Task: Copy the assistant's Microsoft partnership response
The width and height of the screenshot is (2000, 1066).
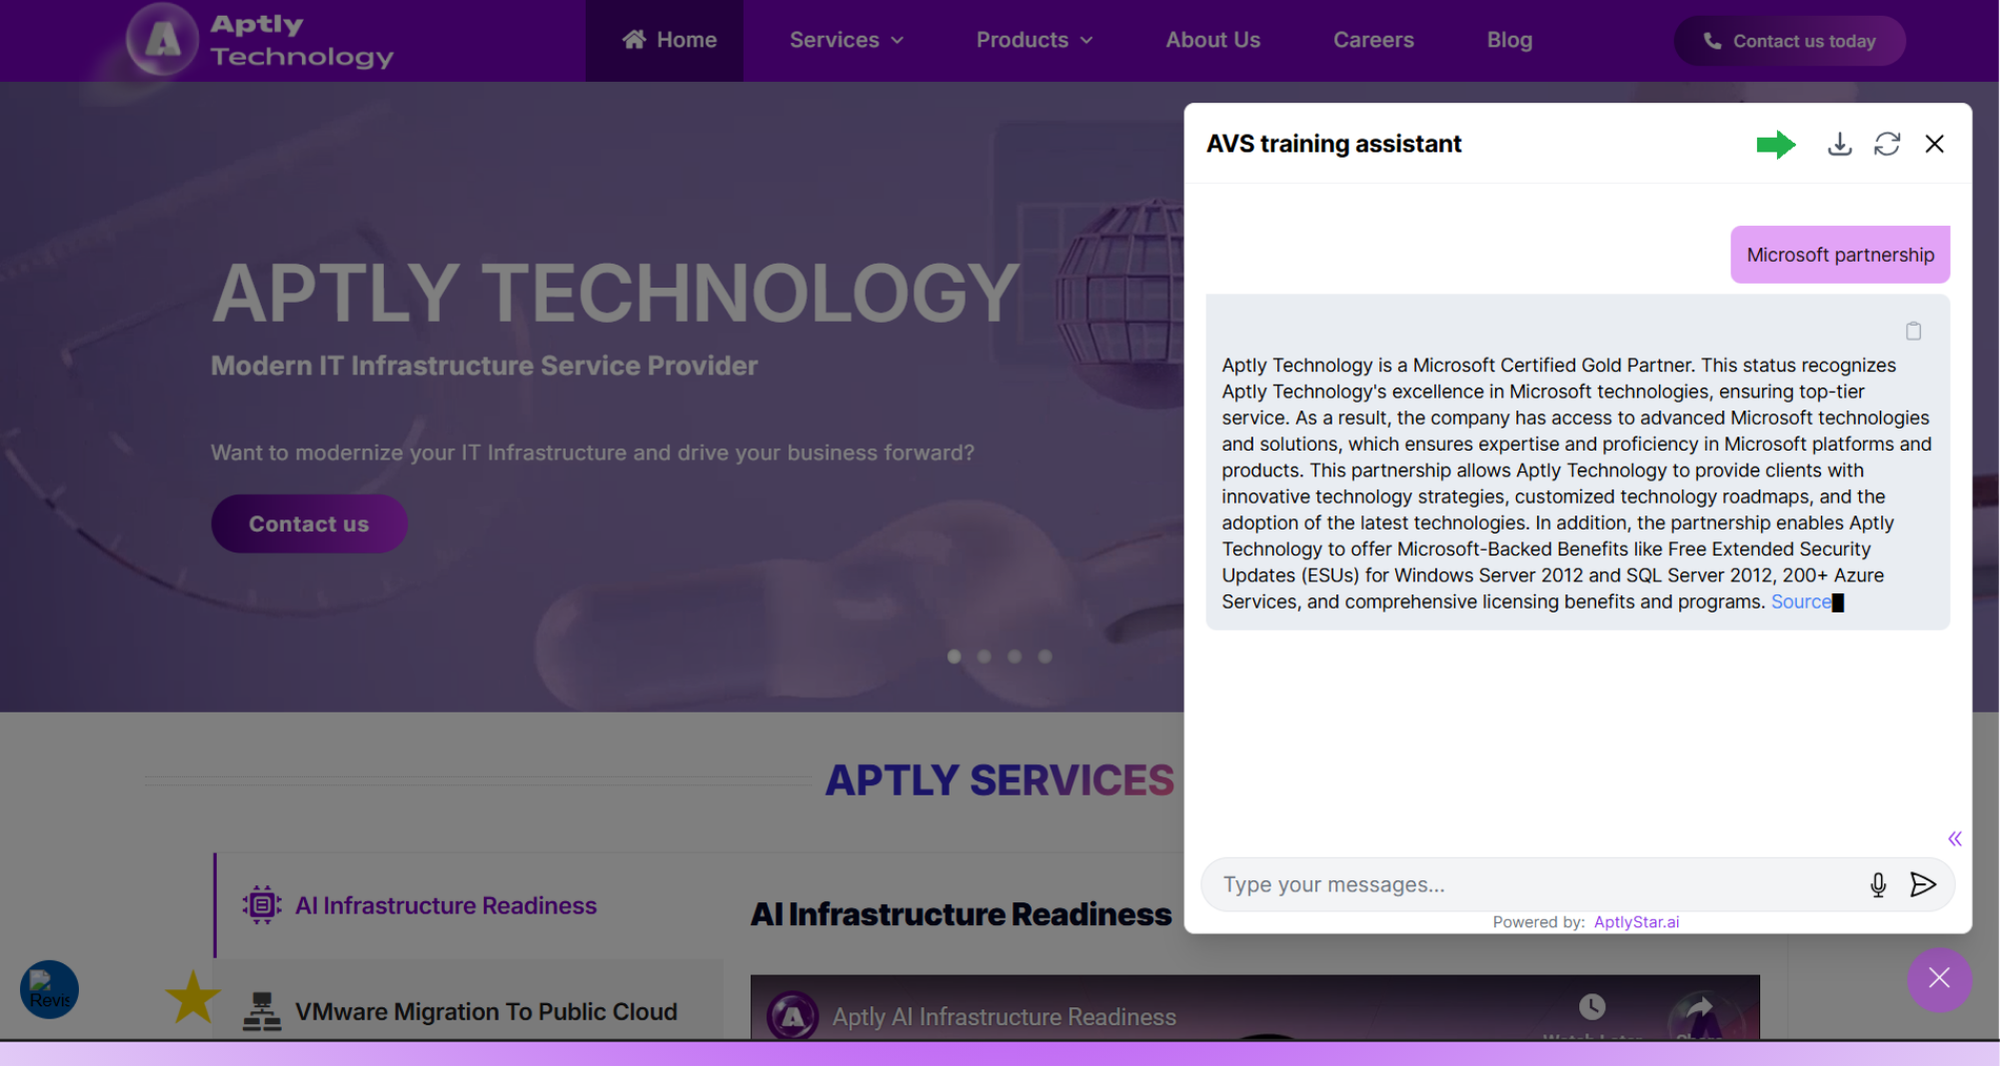Action: coord(1914,331)
